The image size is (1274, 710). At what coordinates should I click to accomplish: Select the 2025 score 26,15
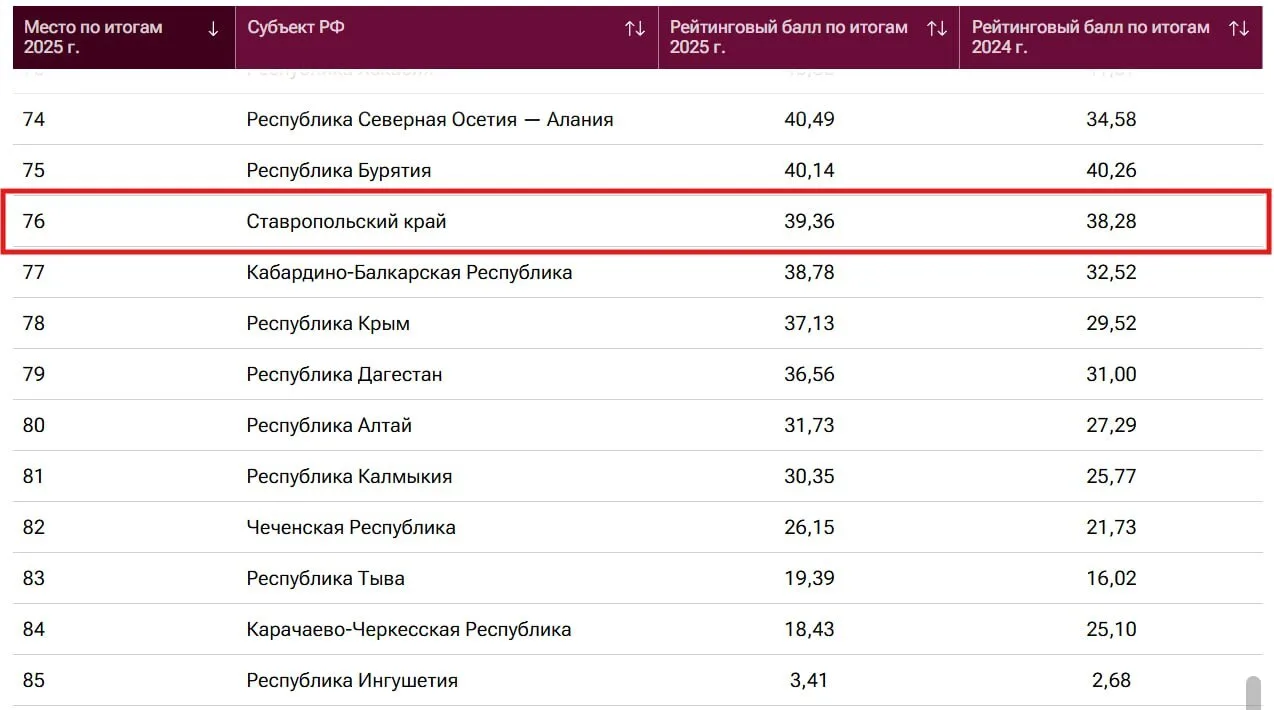coord(809,527)
